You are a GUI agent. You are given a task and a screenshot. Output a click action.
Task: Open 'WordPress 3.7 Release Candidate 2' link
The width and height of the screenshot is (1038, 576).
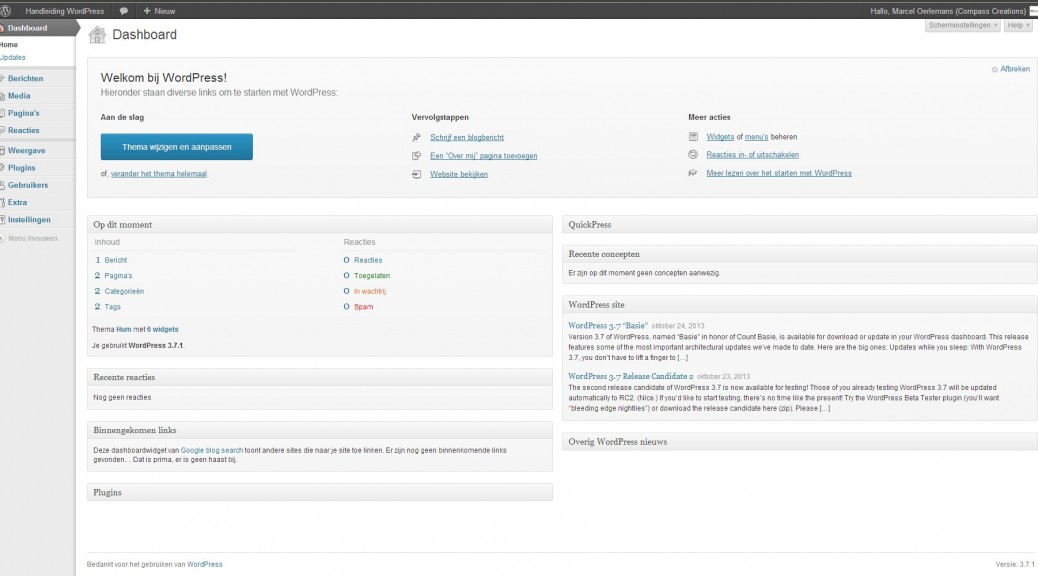pos(630,376)
